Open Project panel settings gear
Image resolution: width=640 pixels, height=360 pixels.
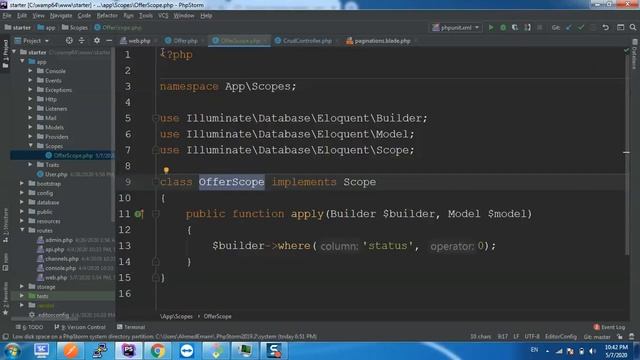click(x=97, y=40)
